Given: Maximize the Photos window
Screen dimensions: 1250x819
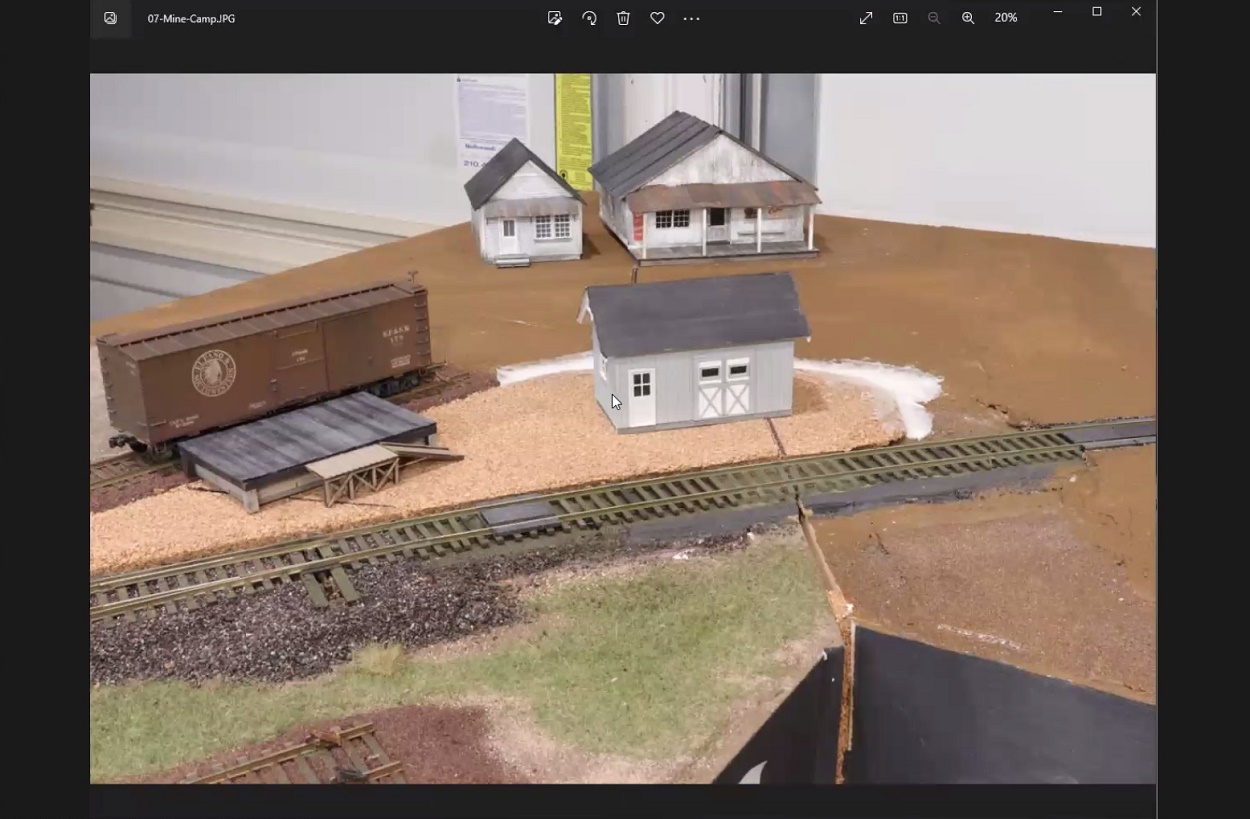Looking at the screenshot, I should click(x=1097, y=12).
